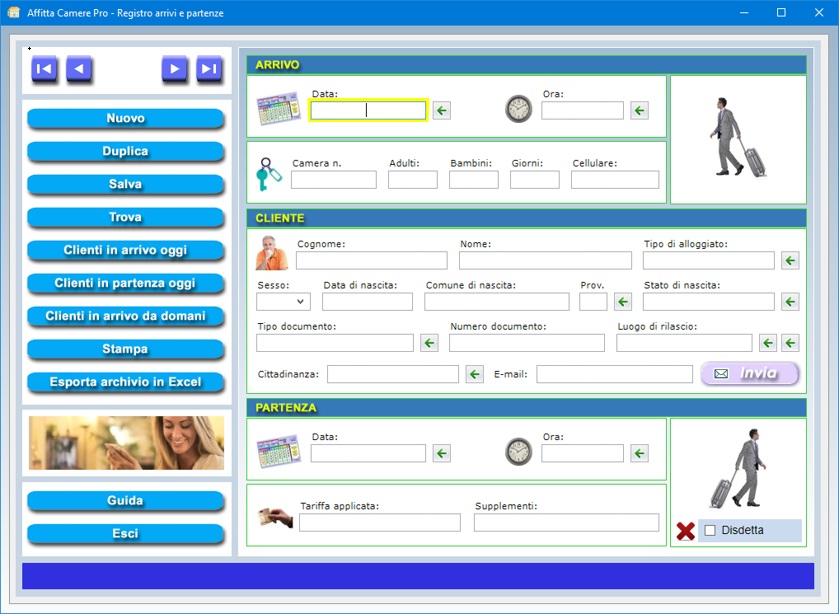The image size is (839, 614).
Task: Click the arrival Ora input field
Action: (x=582, y=111)
